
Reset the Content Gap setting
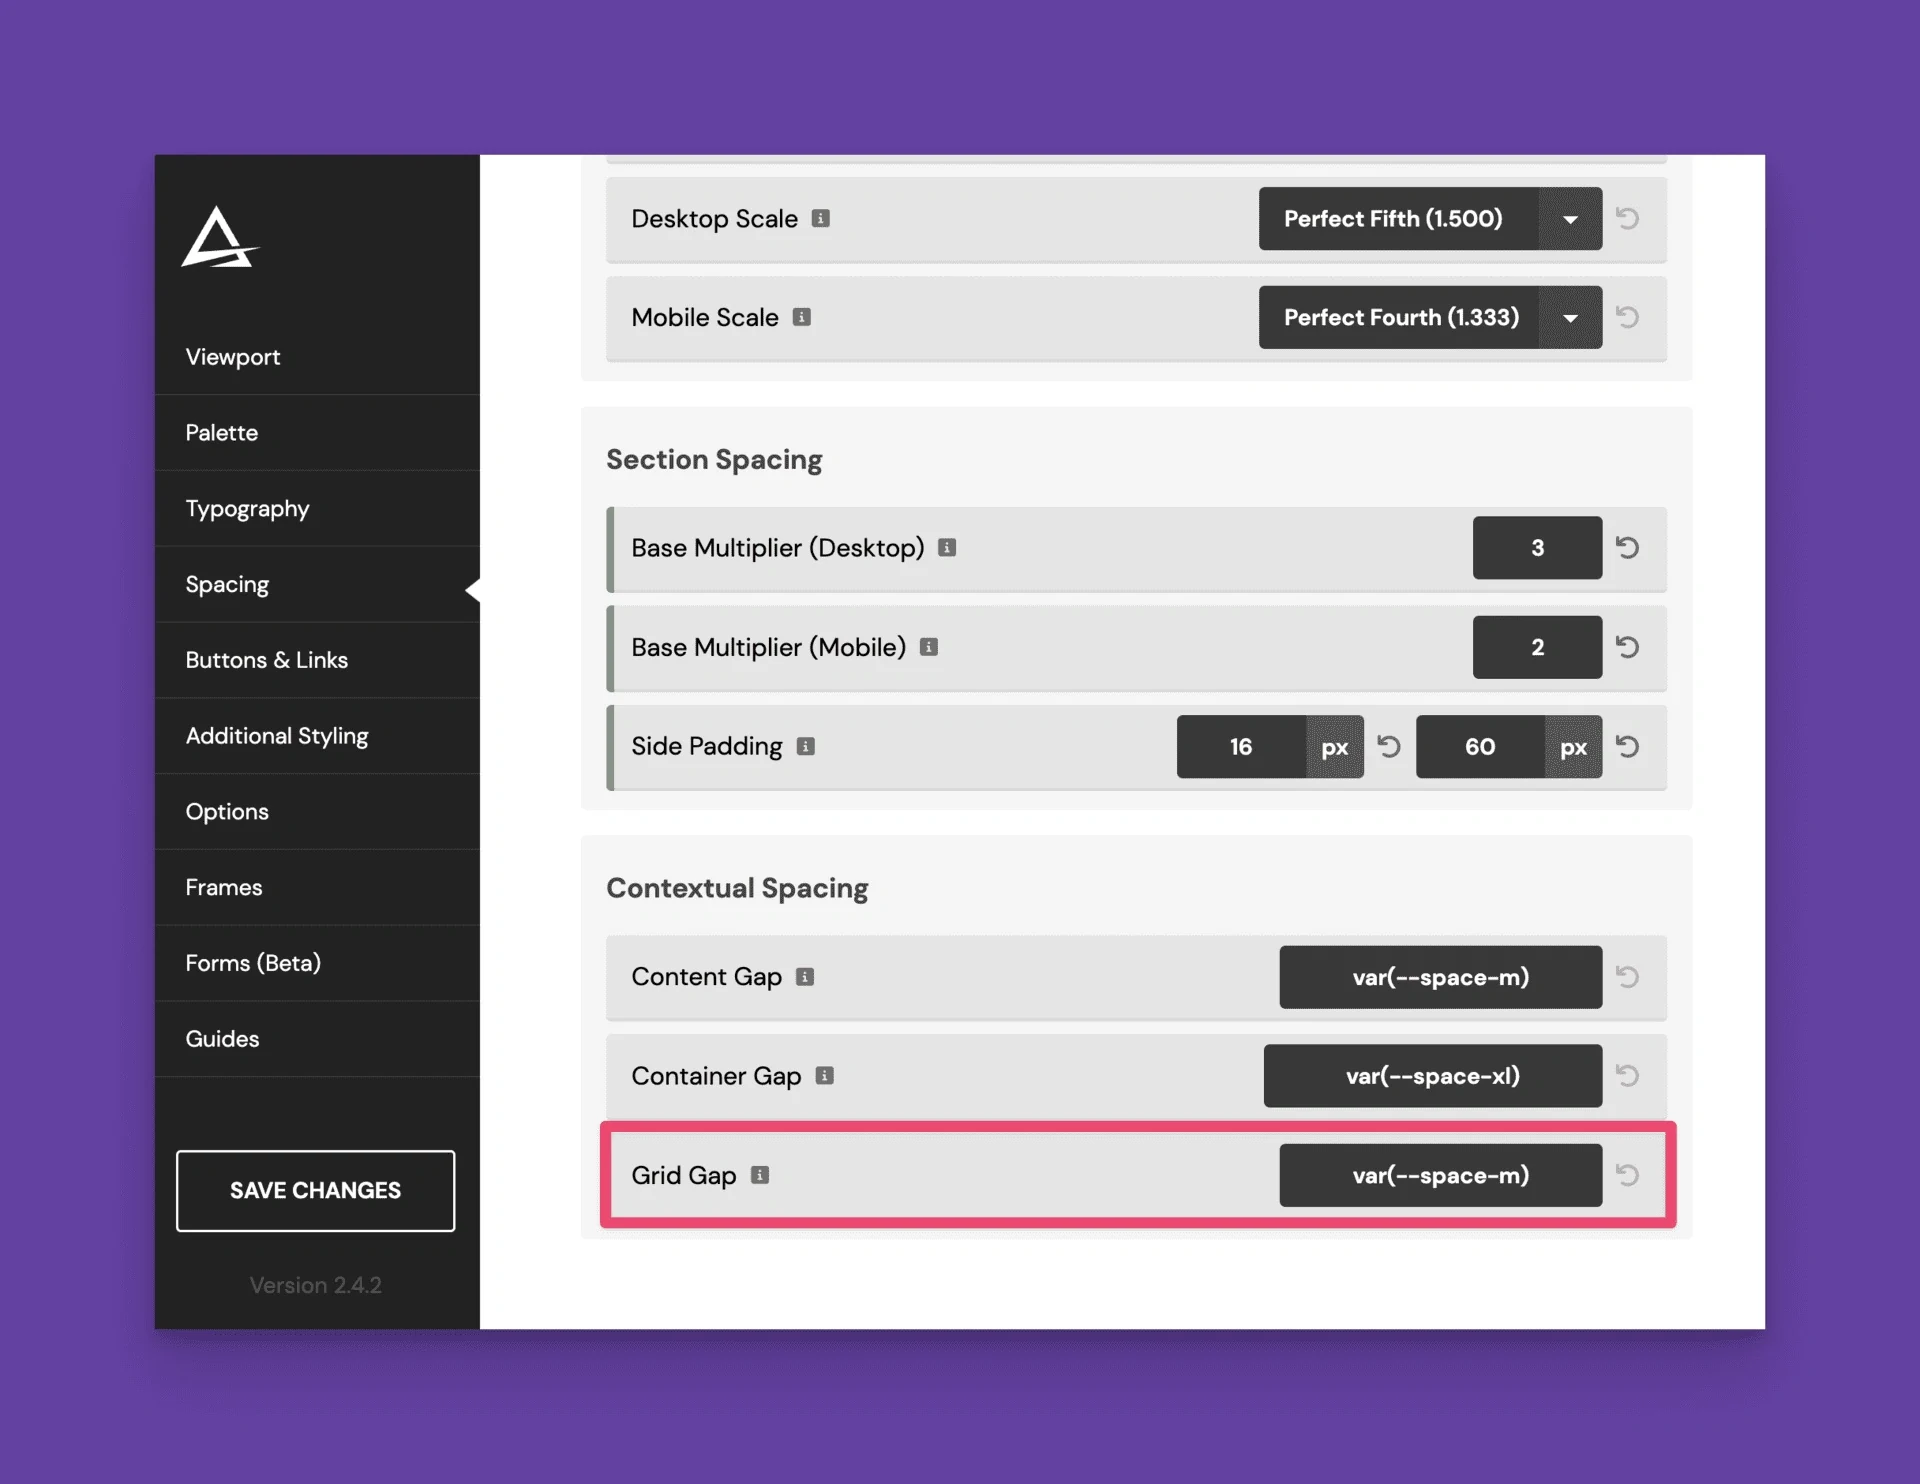click(1627, 977)
